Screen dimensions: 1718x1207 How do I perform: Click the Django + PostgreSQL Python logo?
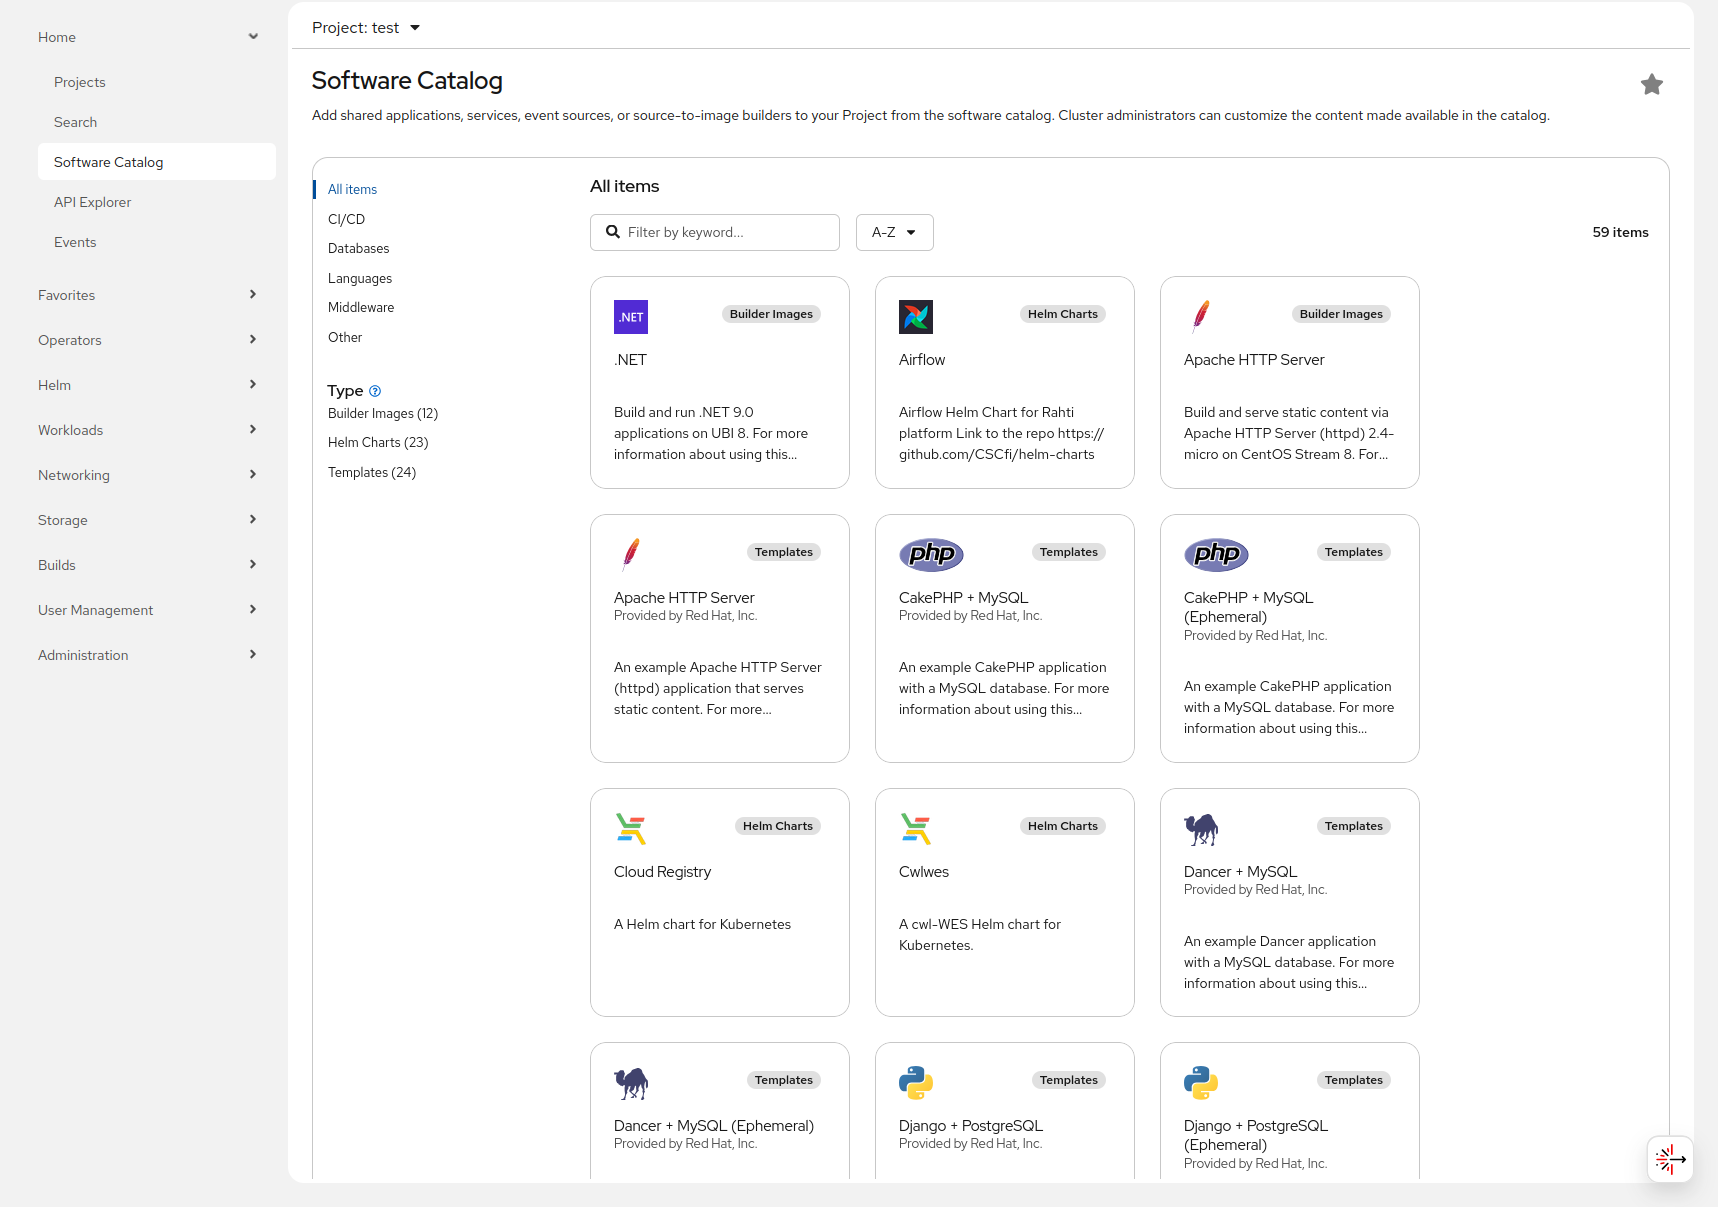915,1083
